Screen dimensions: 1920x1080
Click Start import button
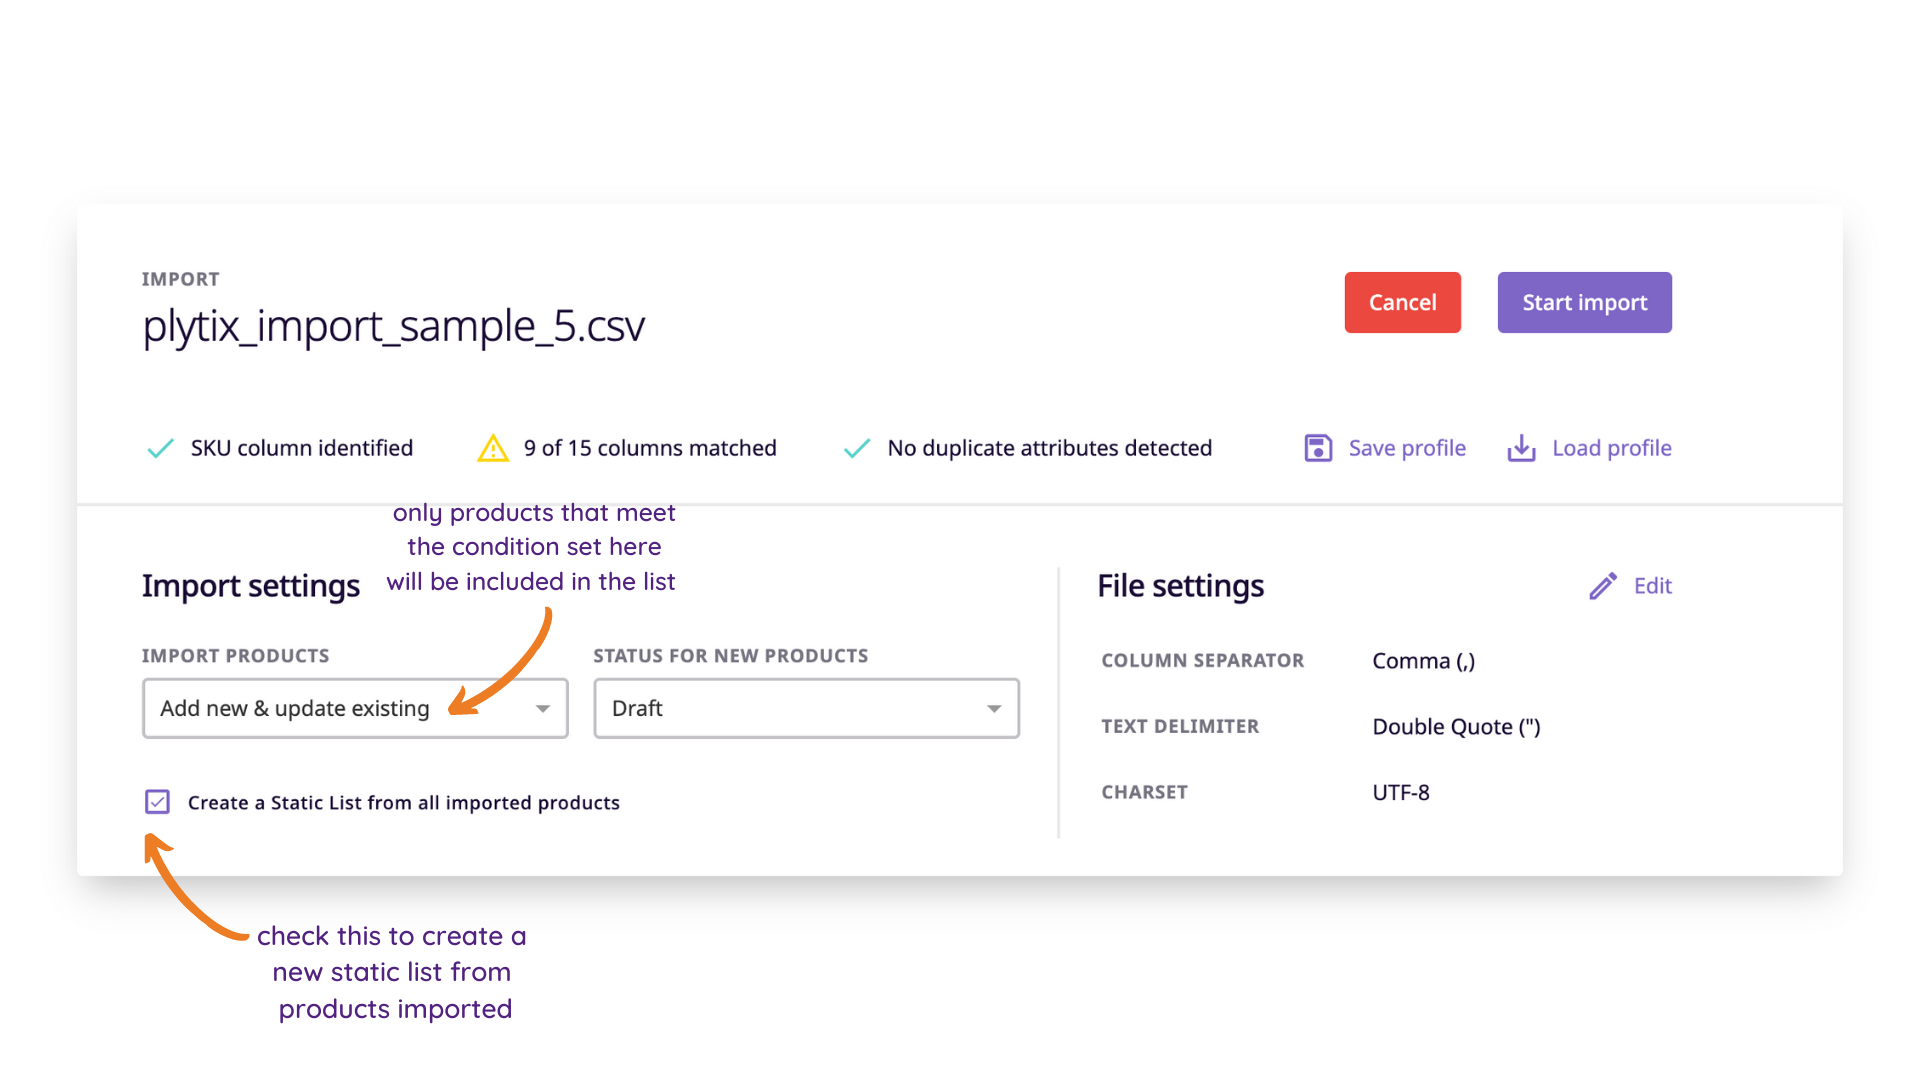(1584, 302)
